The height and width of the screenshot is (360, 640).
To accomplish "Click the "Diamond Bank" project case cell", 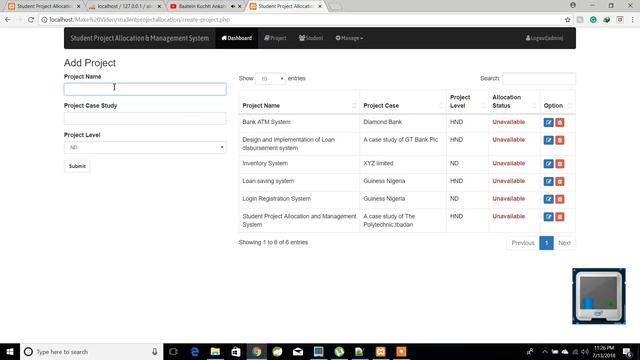I will tap(382, 122).
